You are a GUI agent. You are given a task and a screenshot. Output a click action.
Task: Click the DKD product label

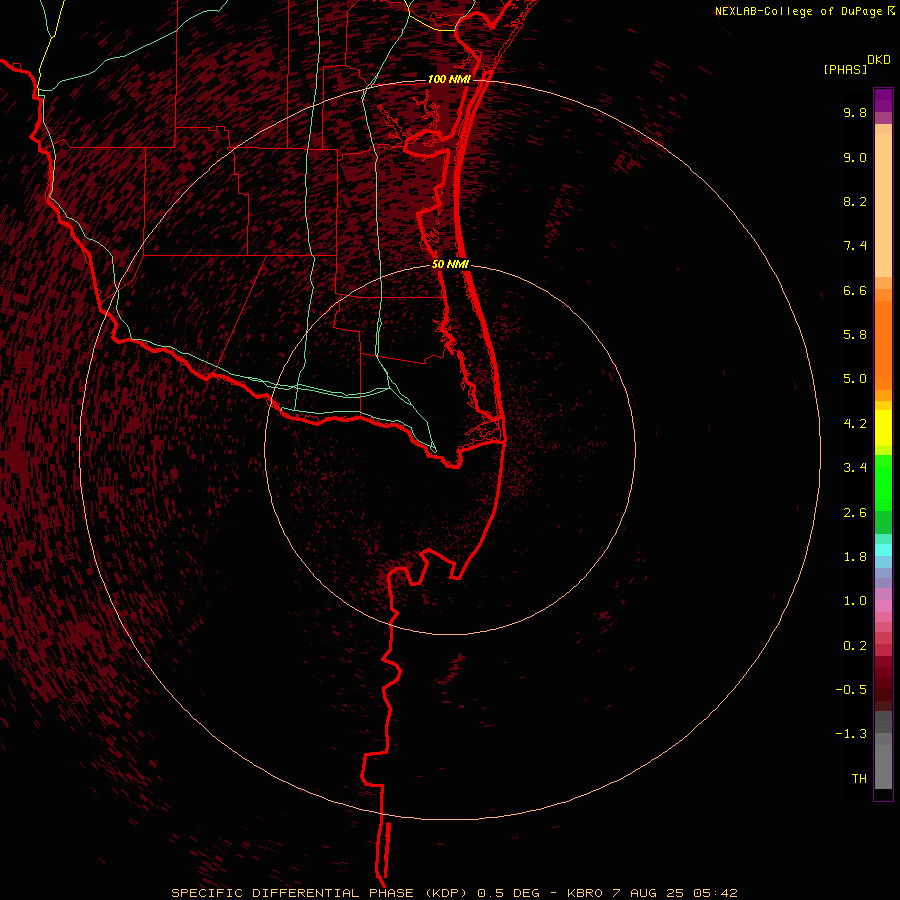pyautogui.click(x=879, y=60)
